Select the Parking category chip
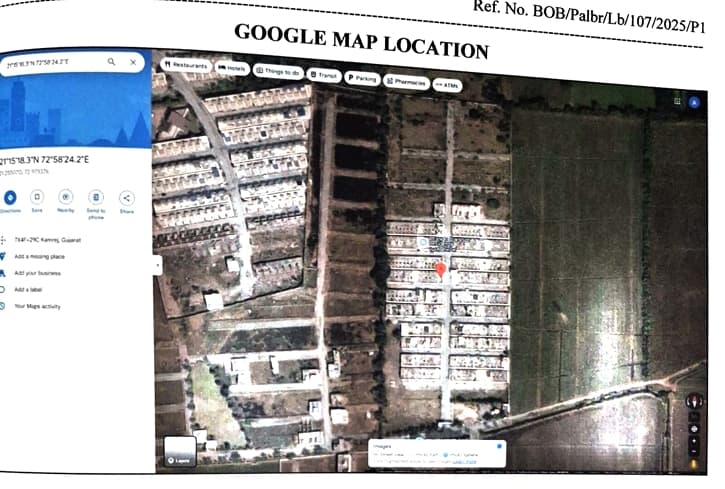 tap(362, 79)
